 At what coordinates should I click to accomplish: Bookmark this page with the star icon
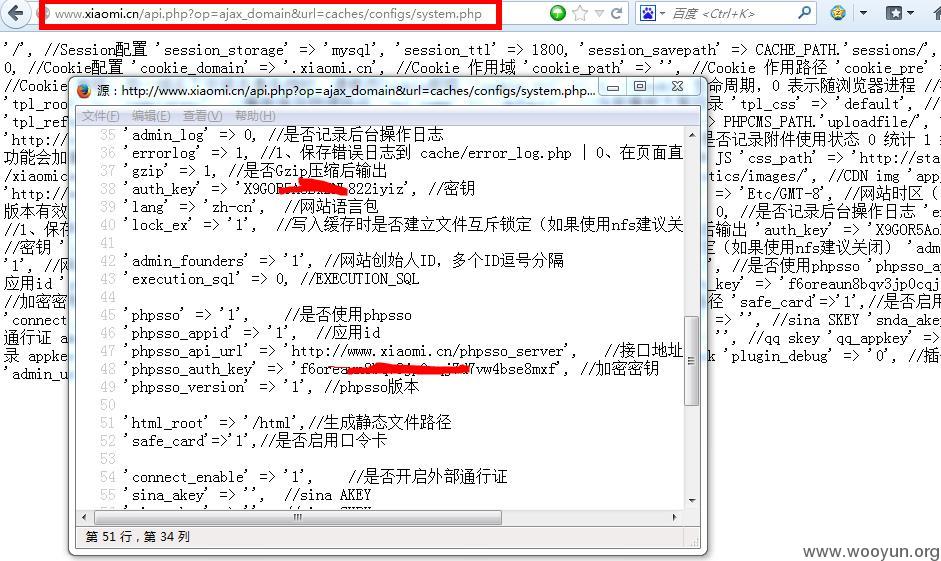[580, 13]
